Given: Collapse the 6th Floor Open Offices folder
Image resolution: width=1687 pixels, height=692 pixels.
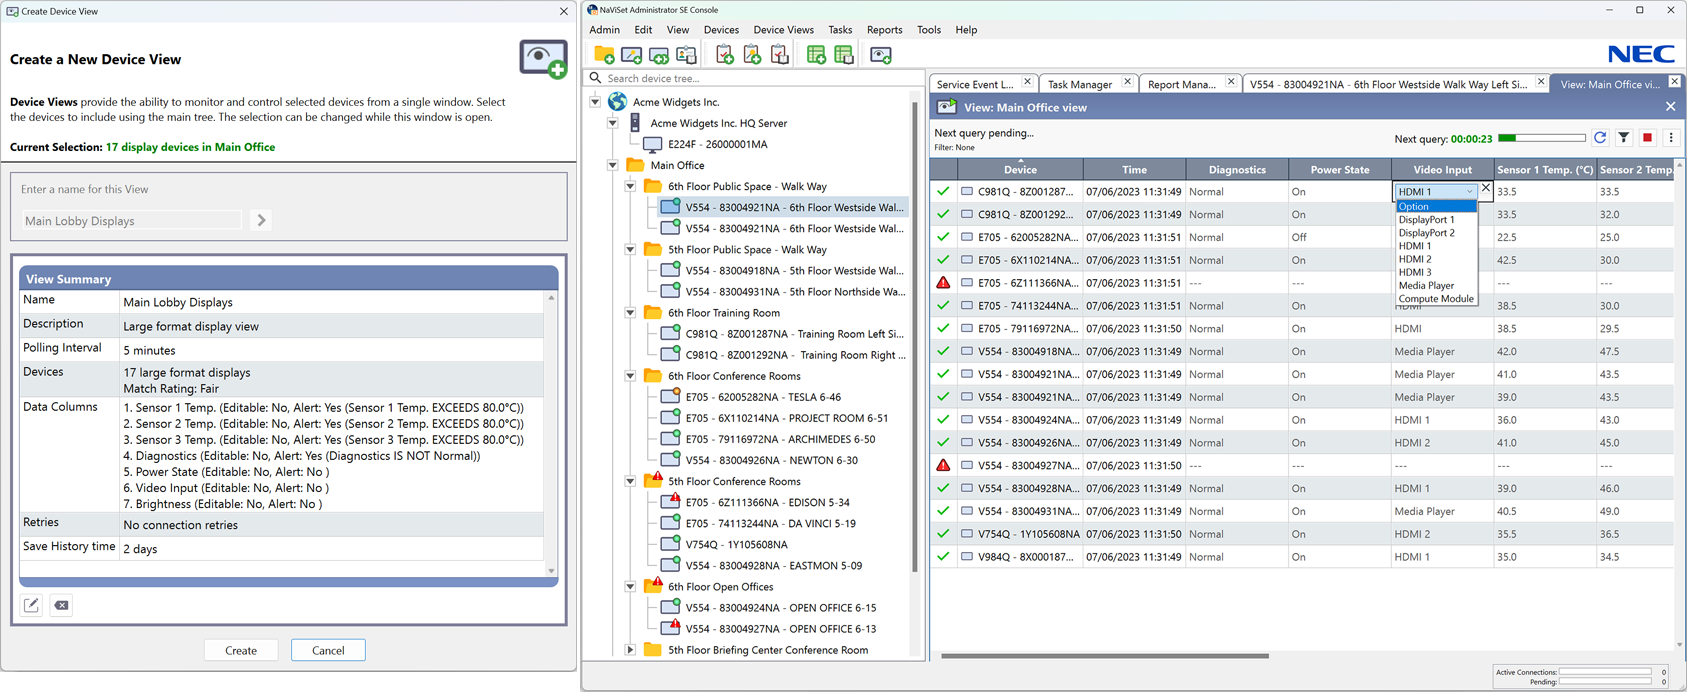Looking at the screenshot, I should tap(631, 587).
